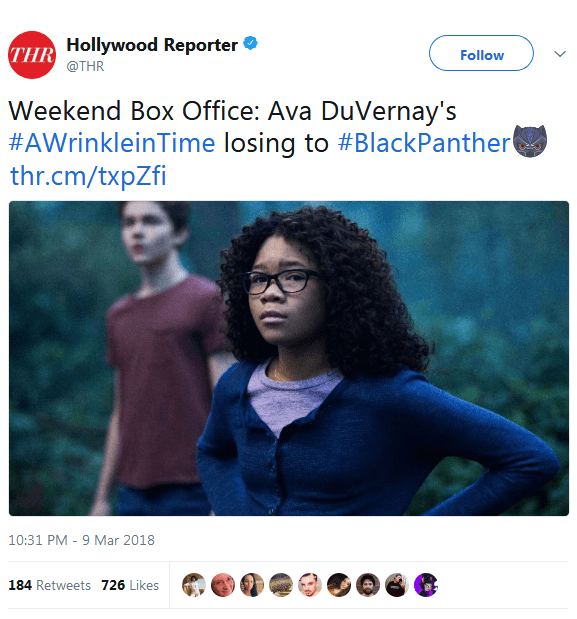Screen dimensions: 577x619
Task: Open the seventh liker's bearded avatar
Action: pyautogui.click(x=368, y=585)
